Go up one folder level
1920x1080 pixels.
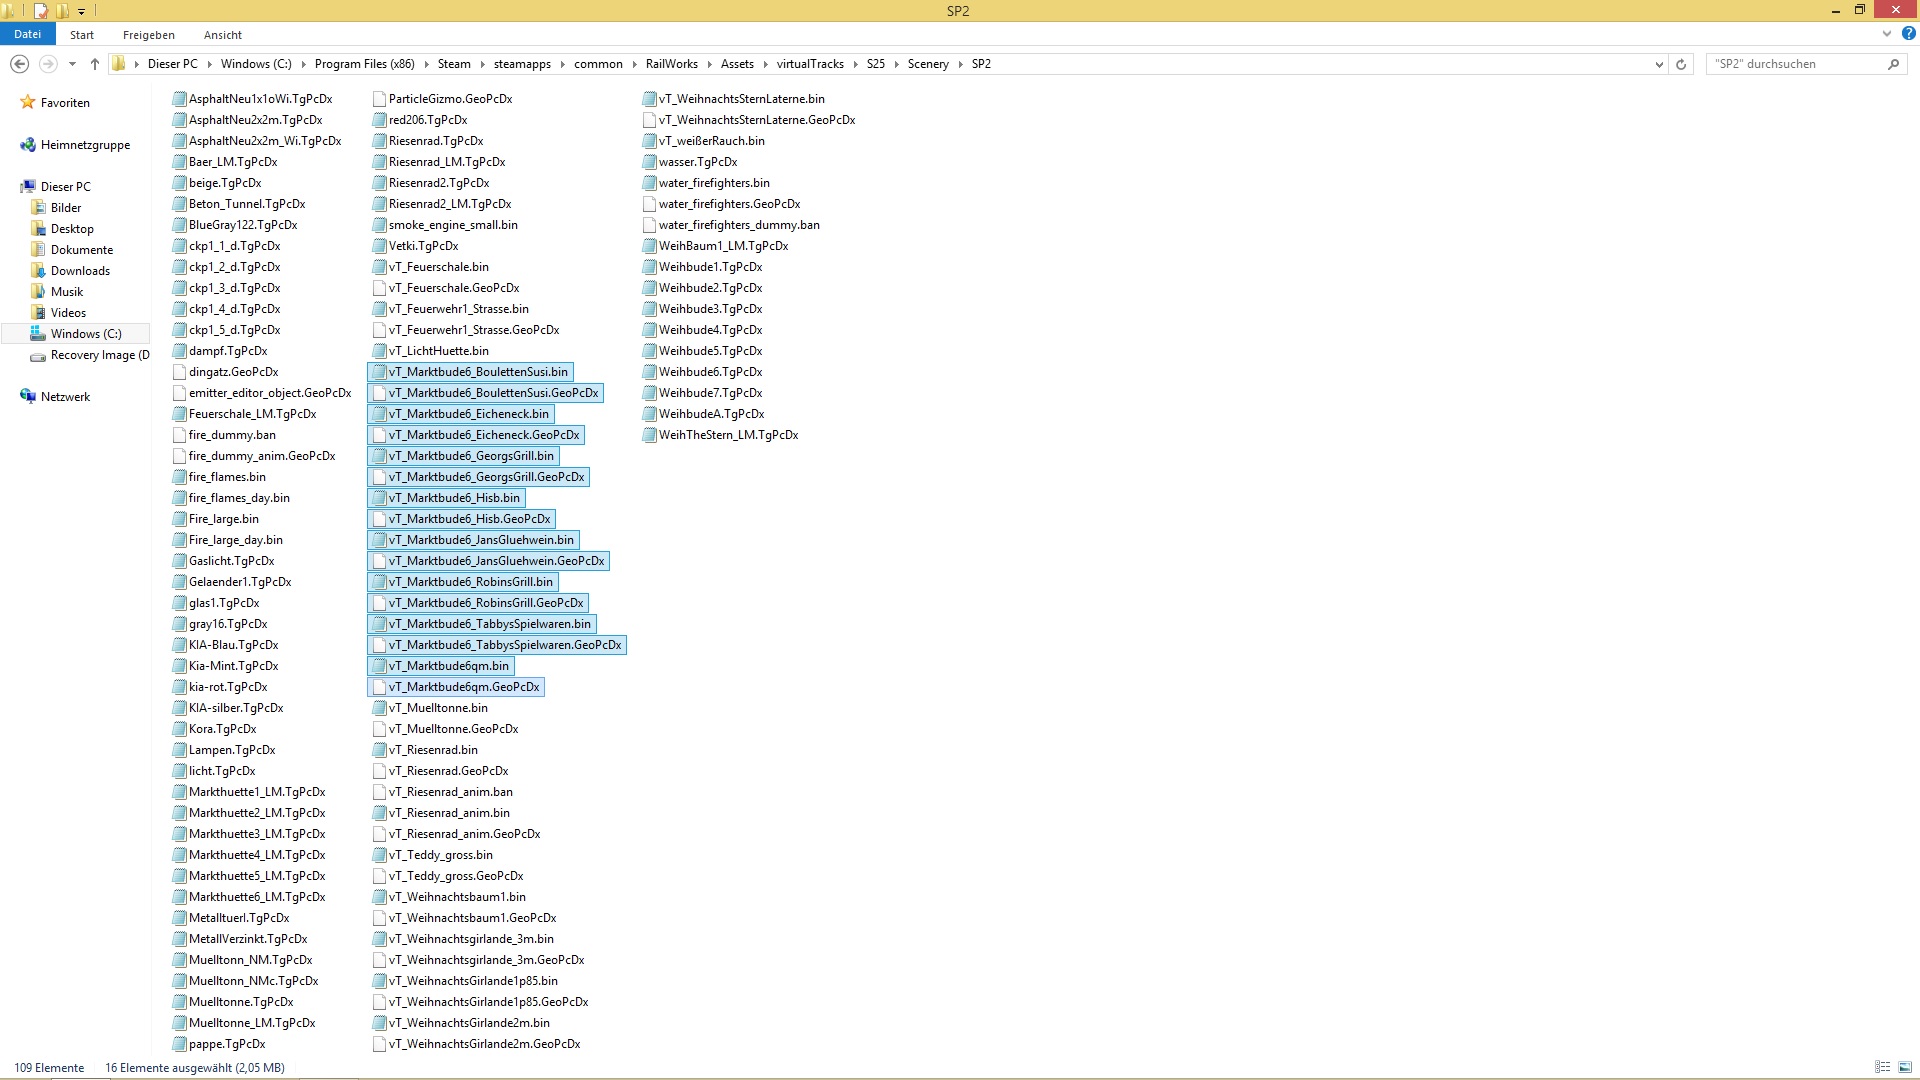tap(95, 64)
